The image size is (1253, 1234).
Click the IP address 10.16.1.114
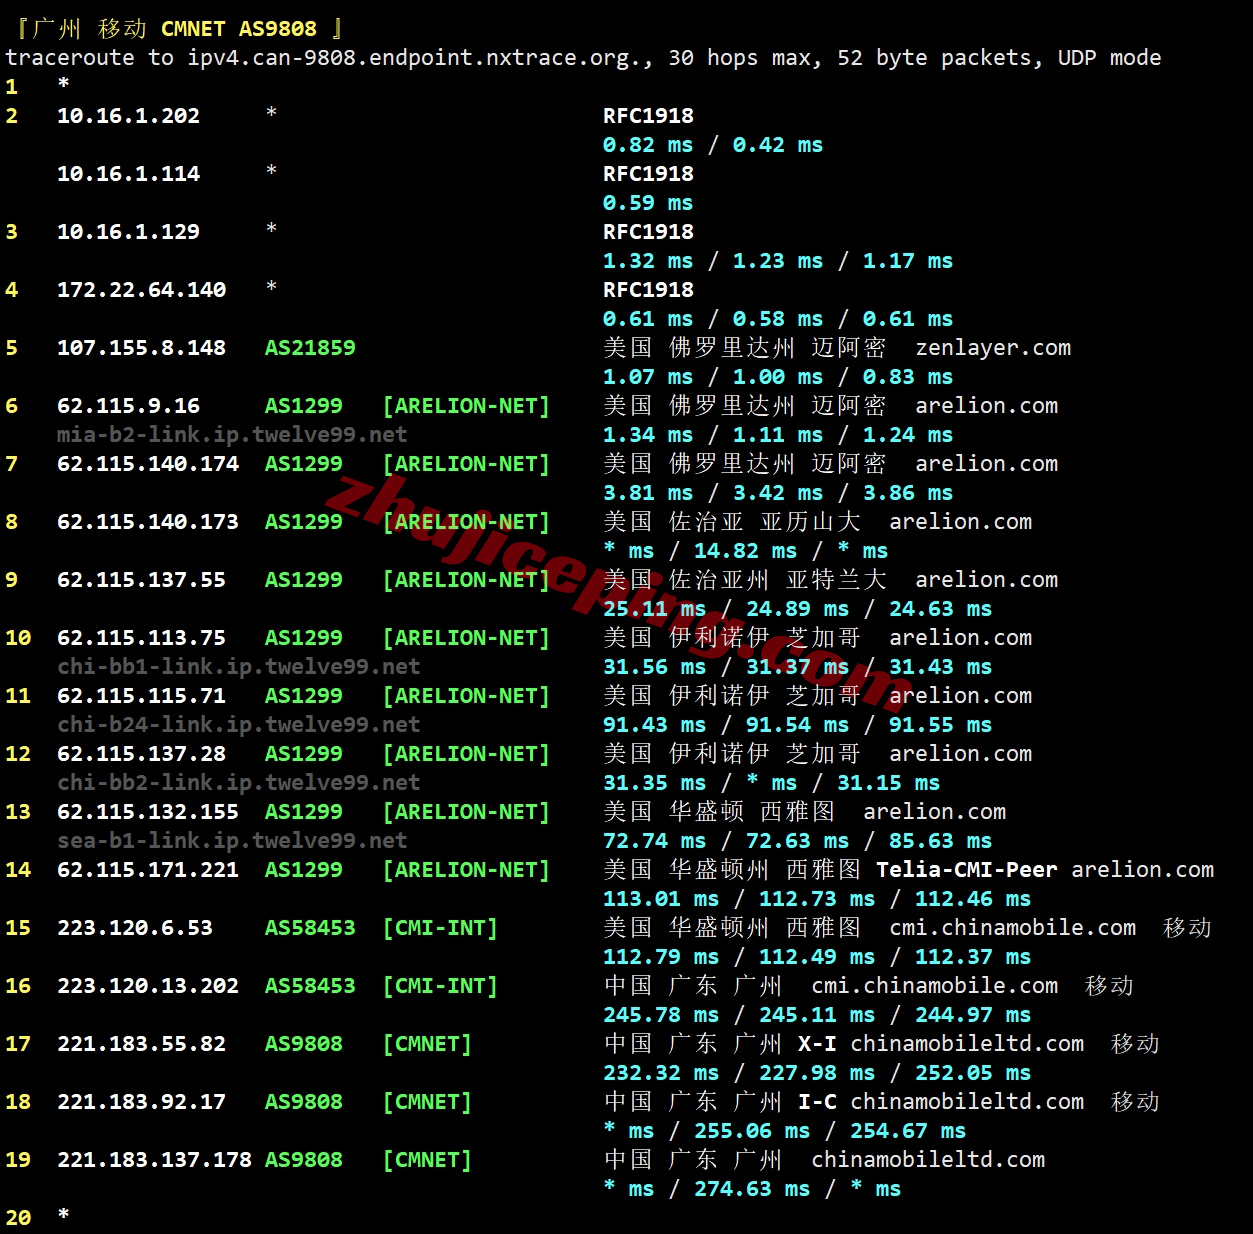coord(128,174)
